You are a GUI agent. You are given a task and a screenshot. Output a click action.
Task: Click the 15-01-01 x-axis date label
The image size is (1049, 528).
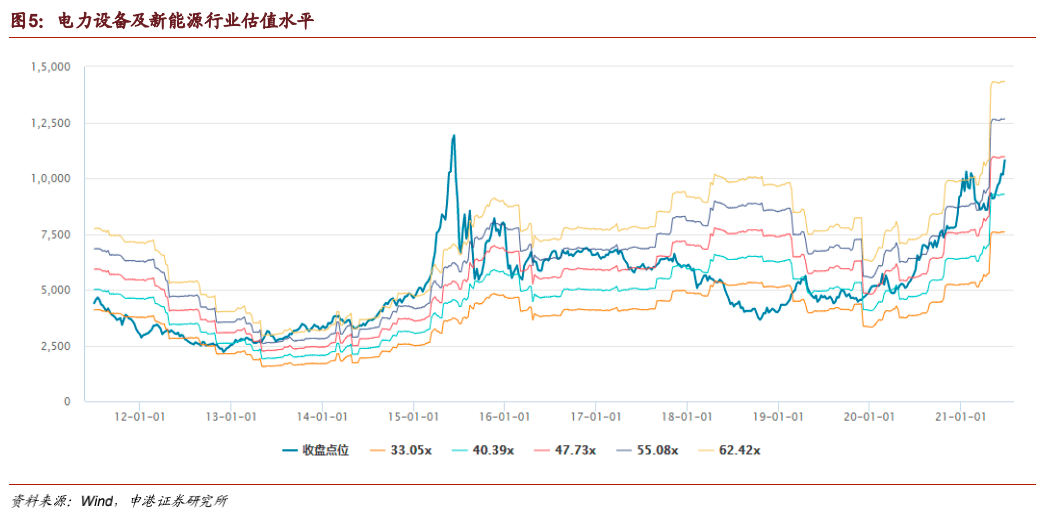413,416
